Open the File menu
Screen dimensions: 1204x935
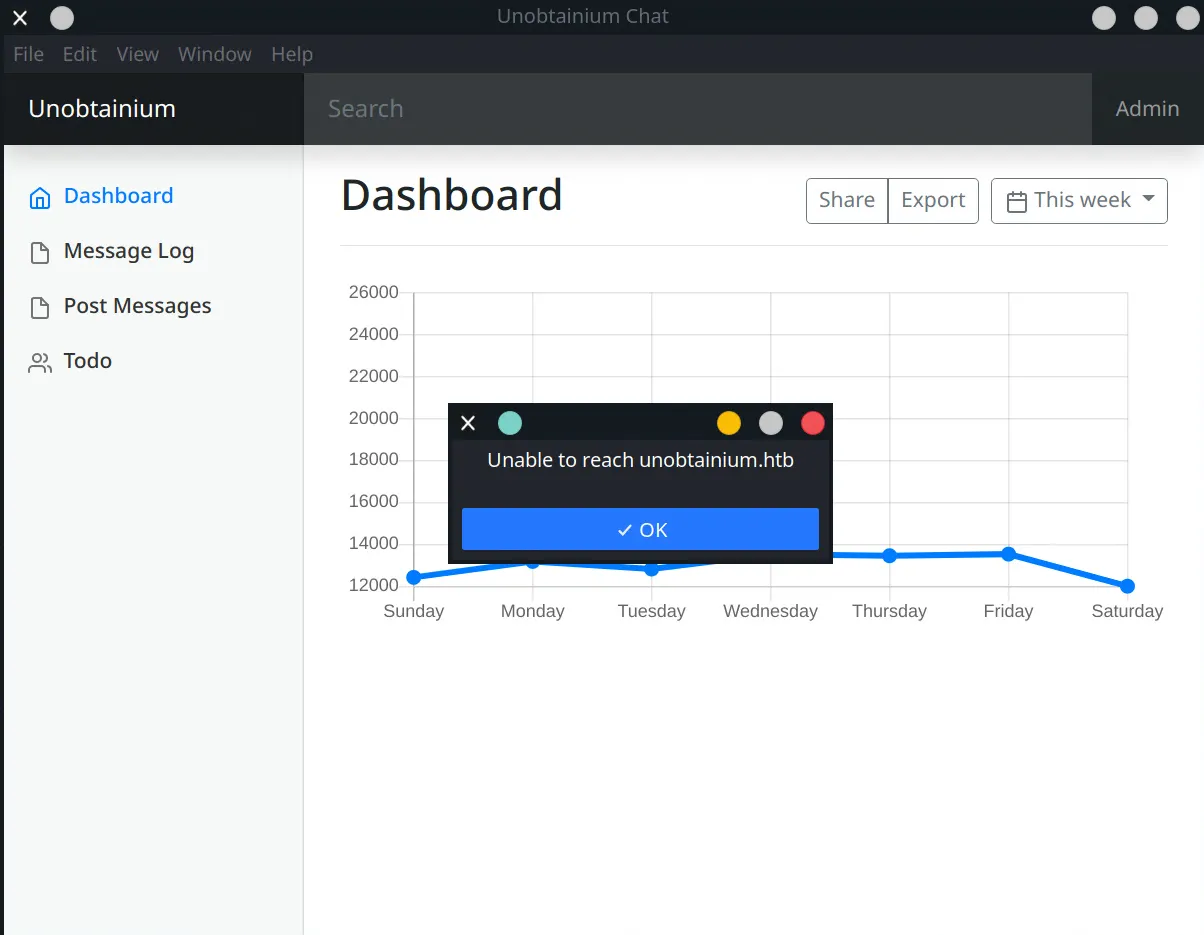[x=28, y=54]
